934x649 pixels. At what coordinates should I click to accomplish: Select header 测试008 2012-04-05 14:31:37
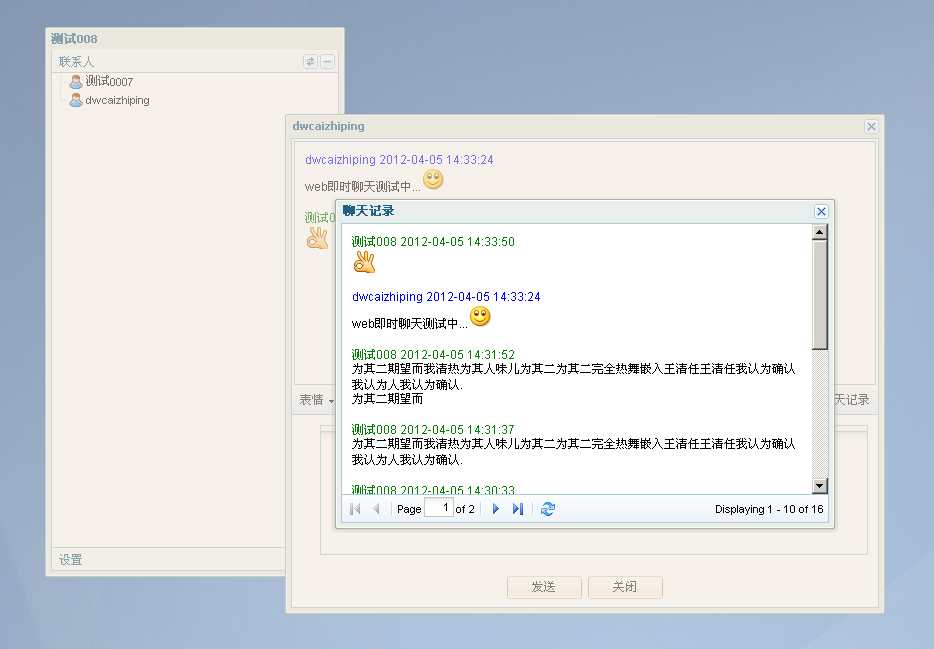pyautogui.click(x=433, y=429)
